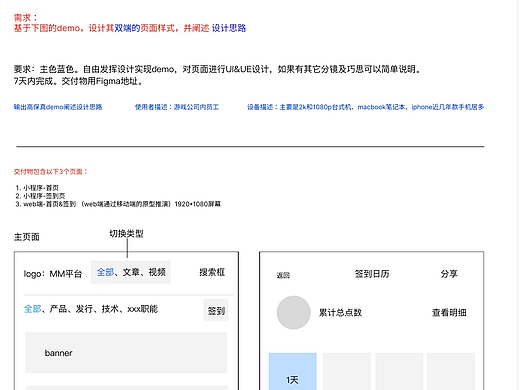Click the blue 设计思路 text in the header
The width and height of the screenshot is (520, 390).
(229, 28)
